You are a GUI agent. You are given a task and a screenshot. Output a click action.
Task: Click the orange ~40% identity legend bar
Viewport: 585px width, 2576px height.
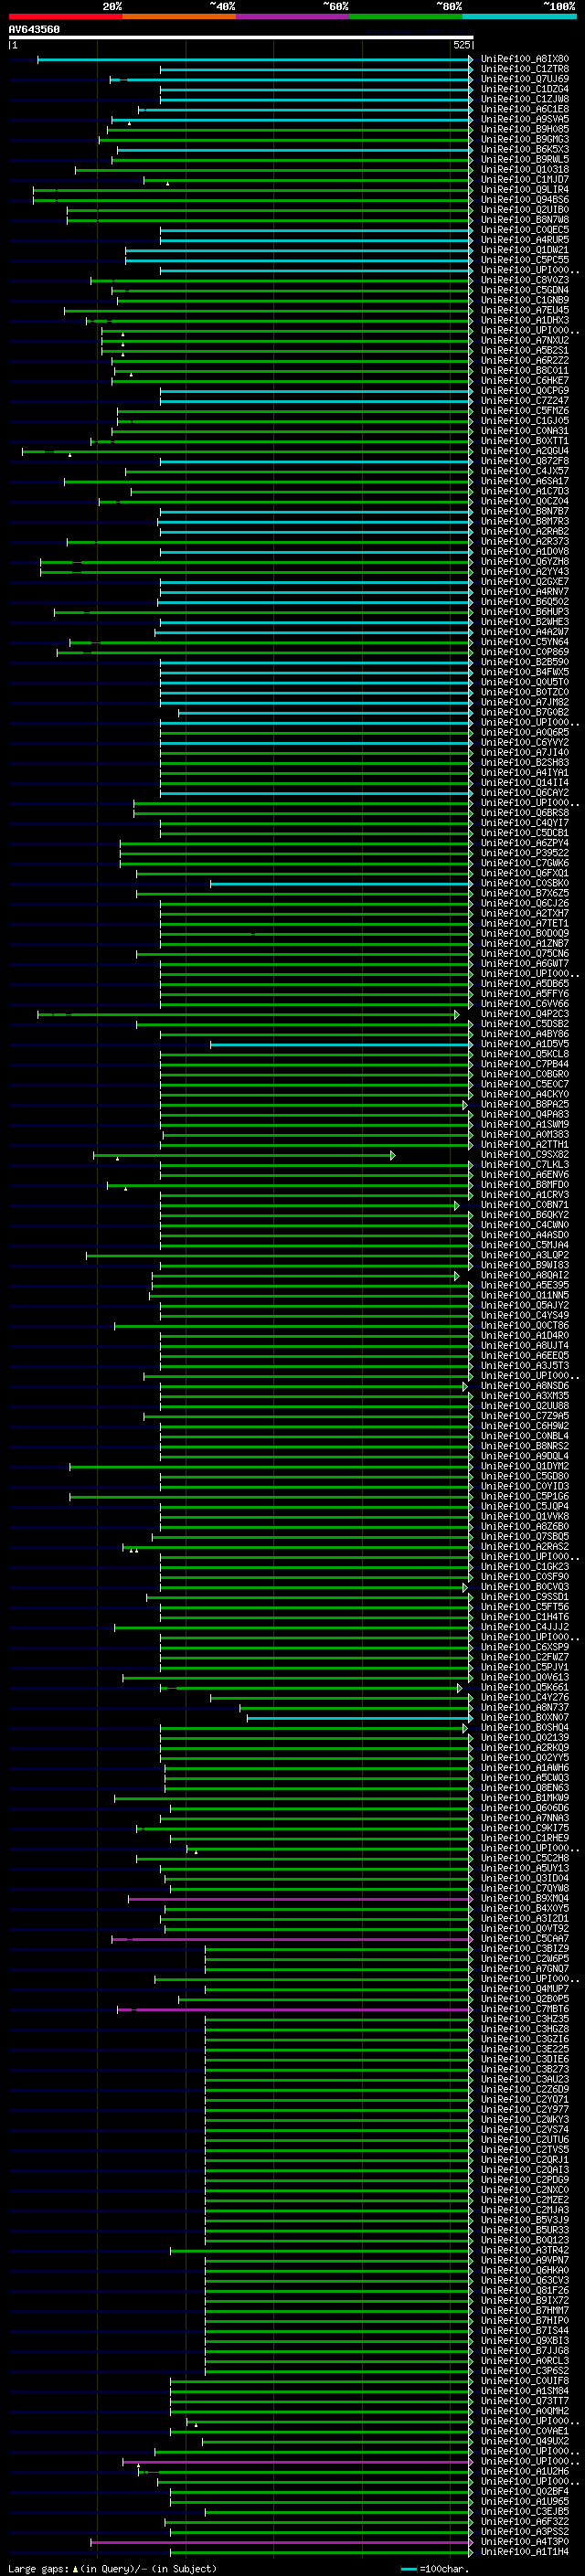179,17
